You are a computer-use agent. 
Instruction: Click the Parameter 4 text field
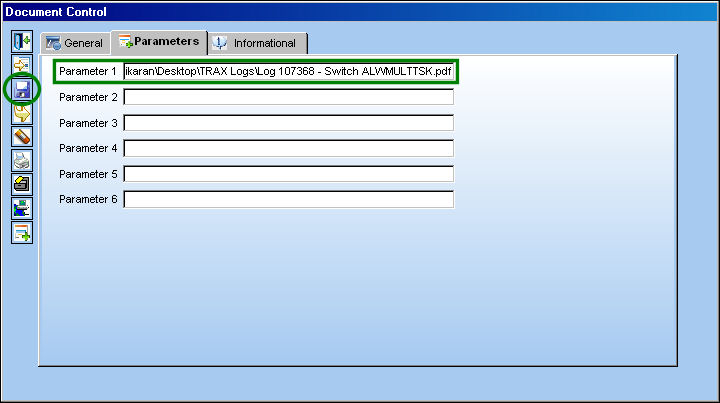pyautogui.click(x=289, y=148)
